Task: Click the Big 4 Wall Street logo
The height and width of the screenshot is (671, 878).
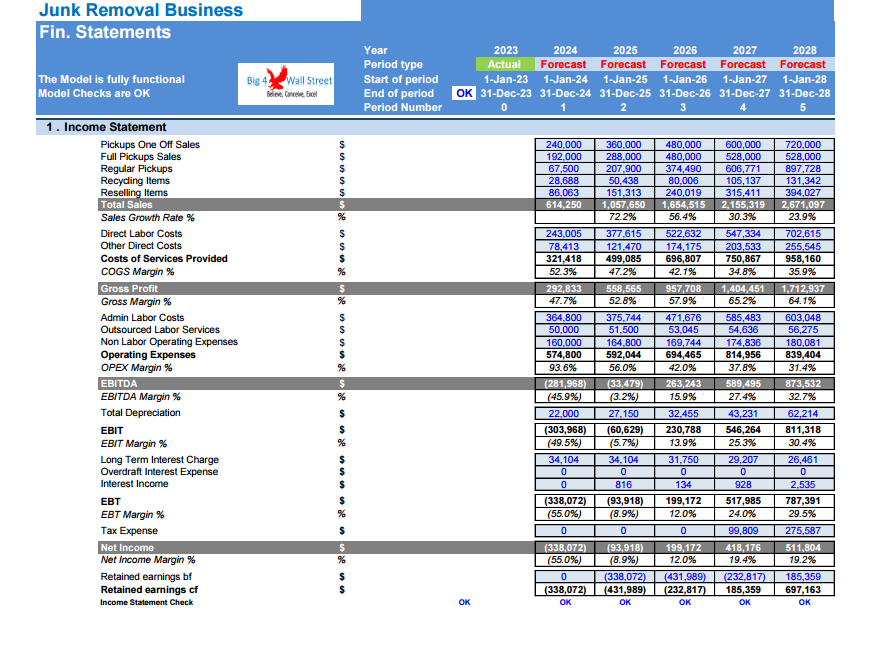Action: 286,83
